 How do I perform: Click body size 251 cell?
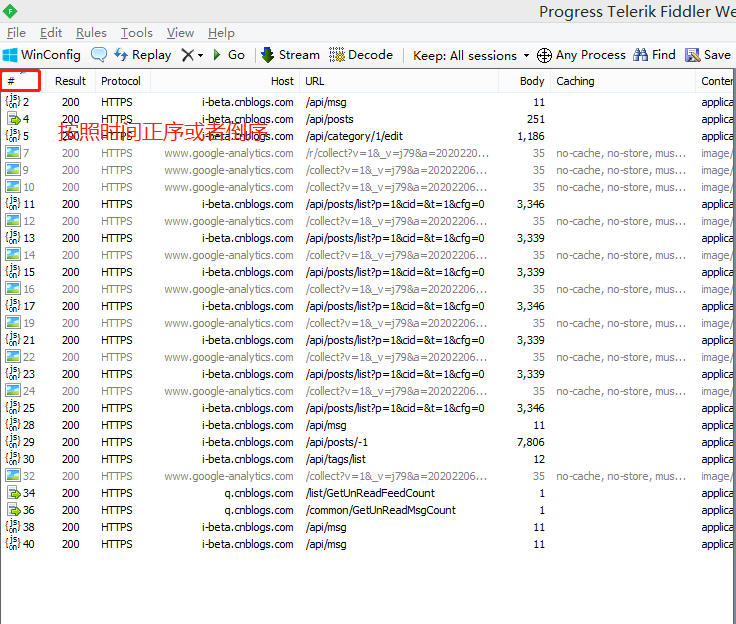(536, 119)
